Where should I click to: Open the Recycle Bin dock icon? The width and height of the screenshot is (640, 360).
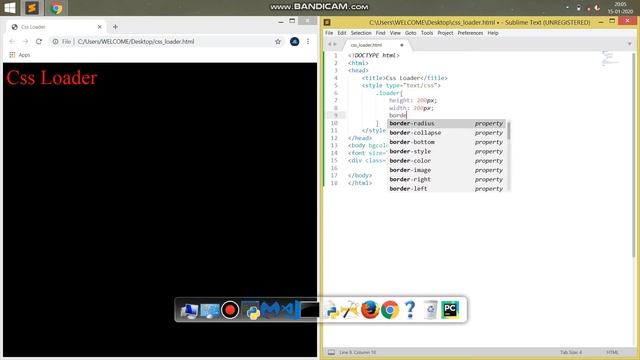[x=430, y=310]
